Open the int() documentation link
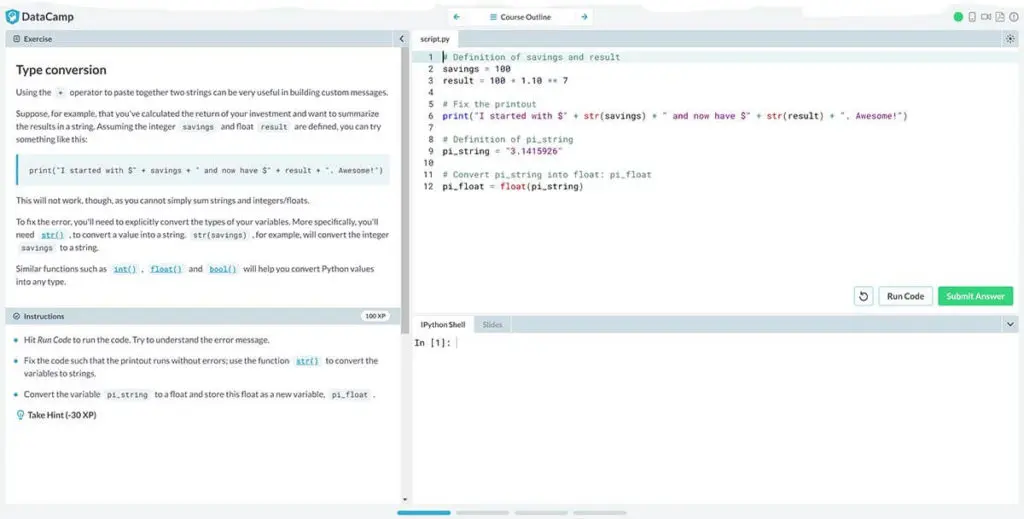Screen dimensions: 1024x519 click(x=124, y=269)
